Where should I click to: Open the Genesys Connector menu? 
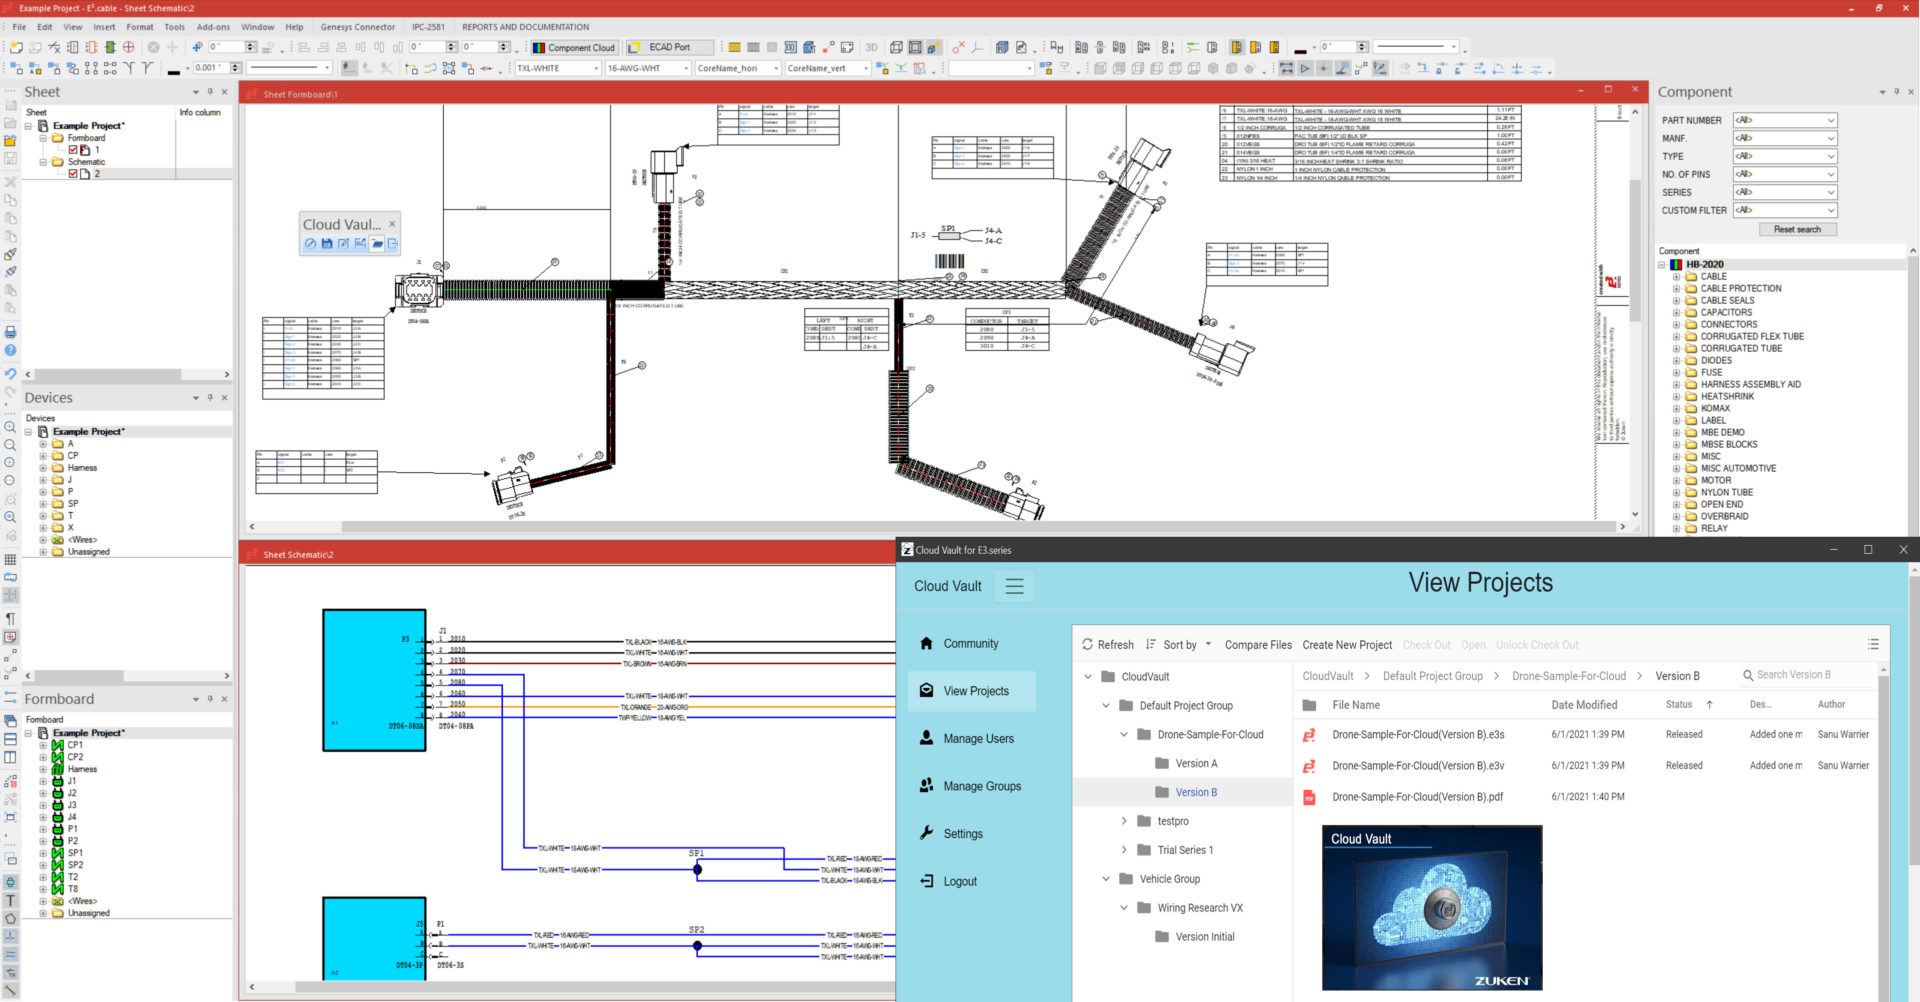(x=357, y=27)
